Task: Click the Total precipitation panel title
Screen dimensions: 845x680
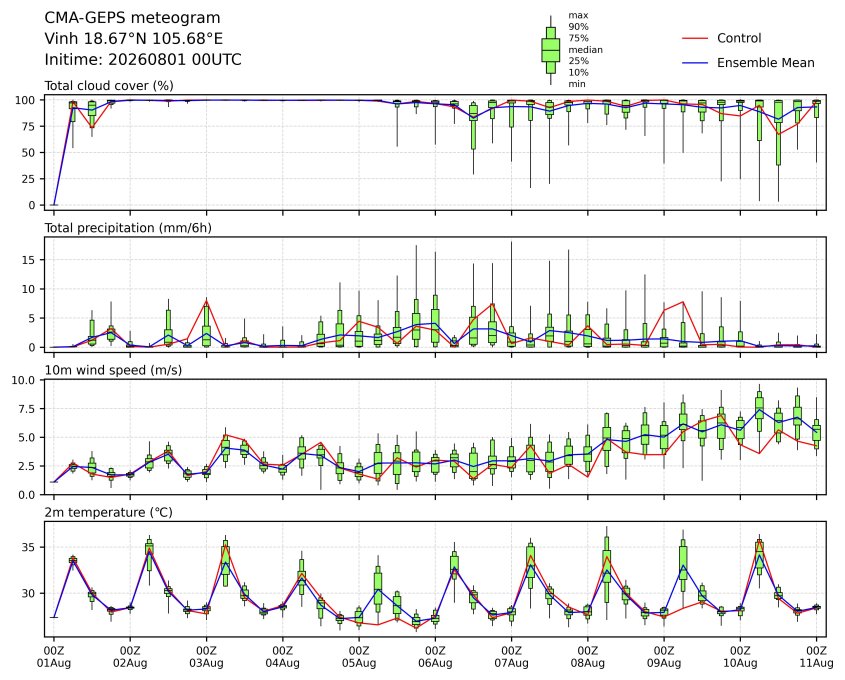Action: [x=128, y=228]
